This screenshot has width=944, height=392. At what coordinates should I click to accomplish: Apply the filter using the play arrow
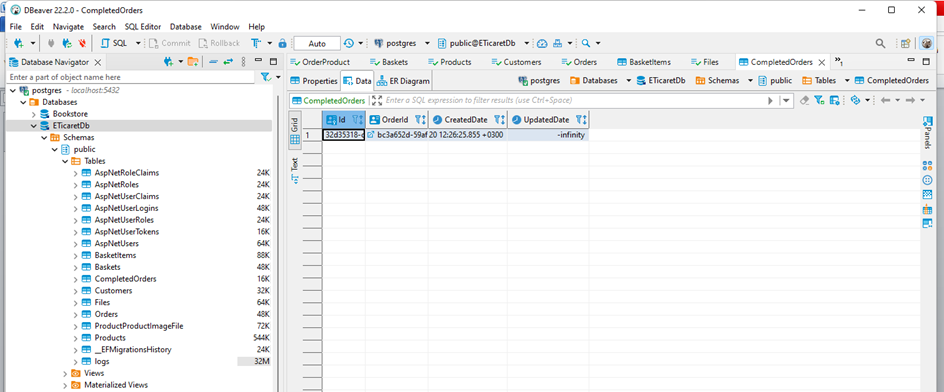point(770,101)
